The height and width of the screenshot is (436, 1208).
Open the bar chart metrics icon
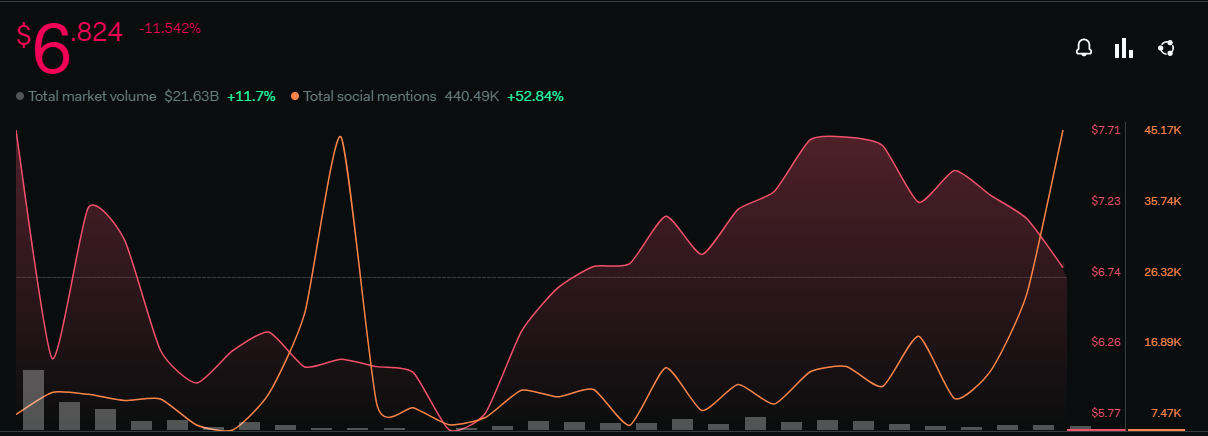tap(1124, 48)
